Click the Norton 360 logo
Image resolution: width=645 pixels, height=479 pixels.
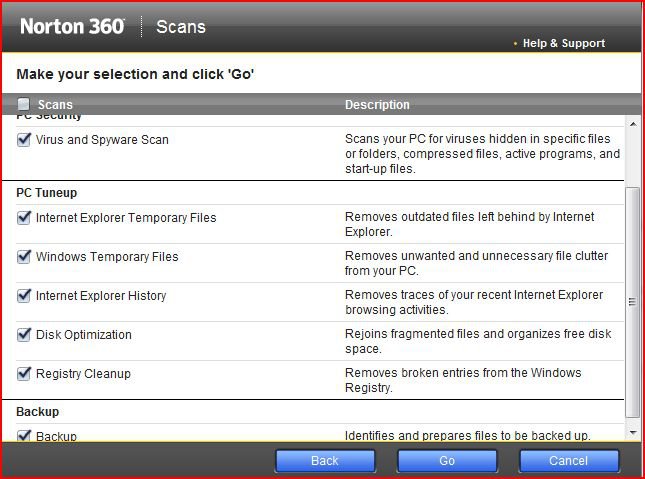(x=72, y=26)
